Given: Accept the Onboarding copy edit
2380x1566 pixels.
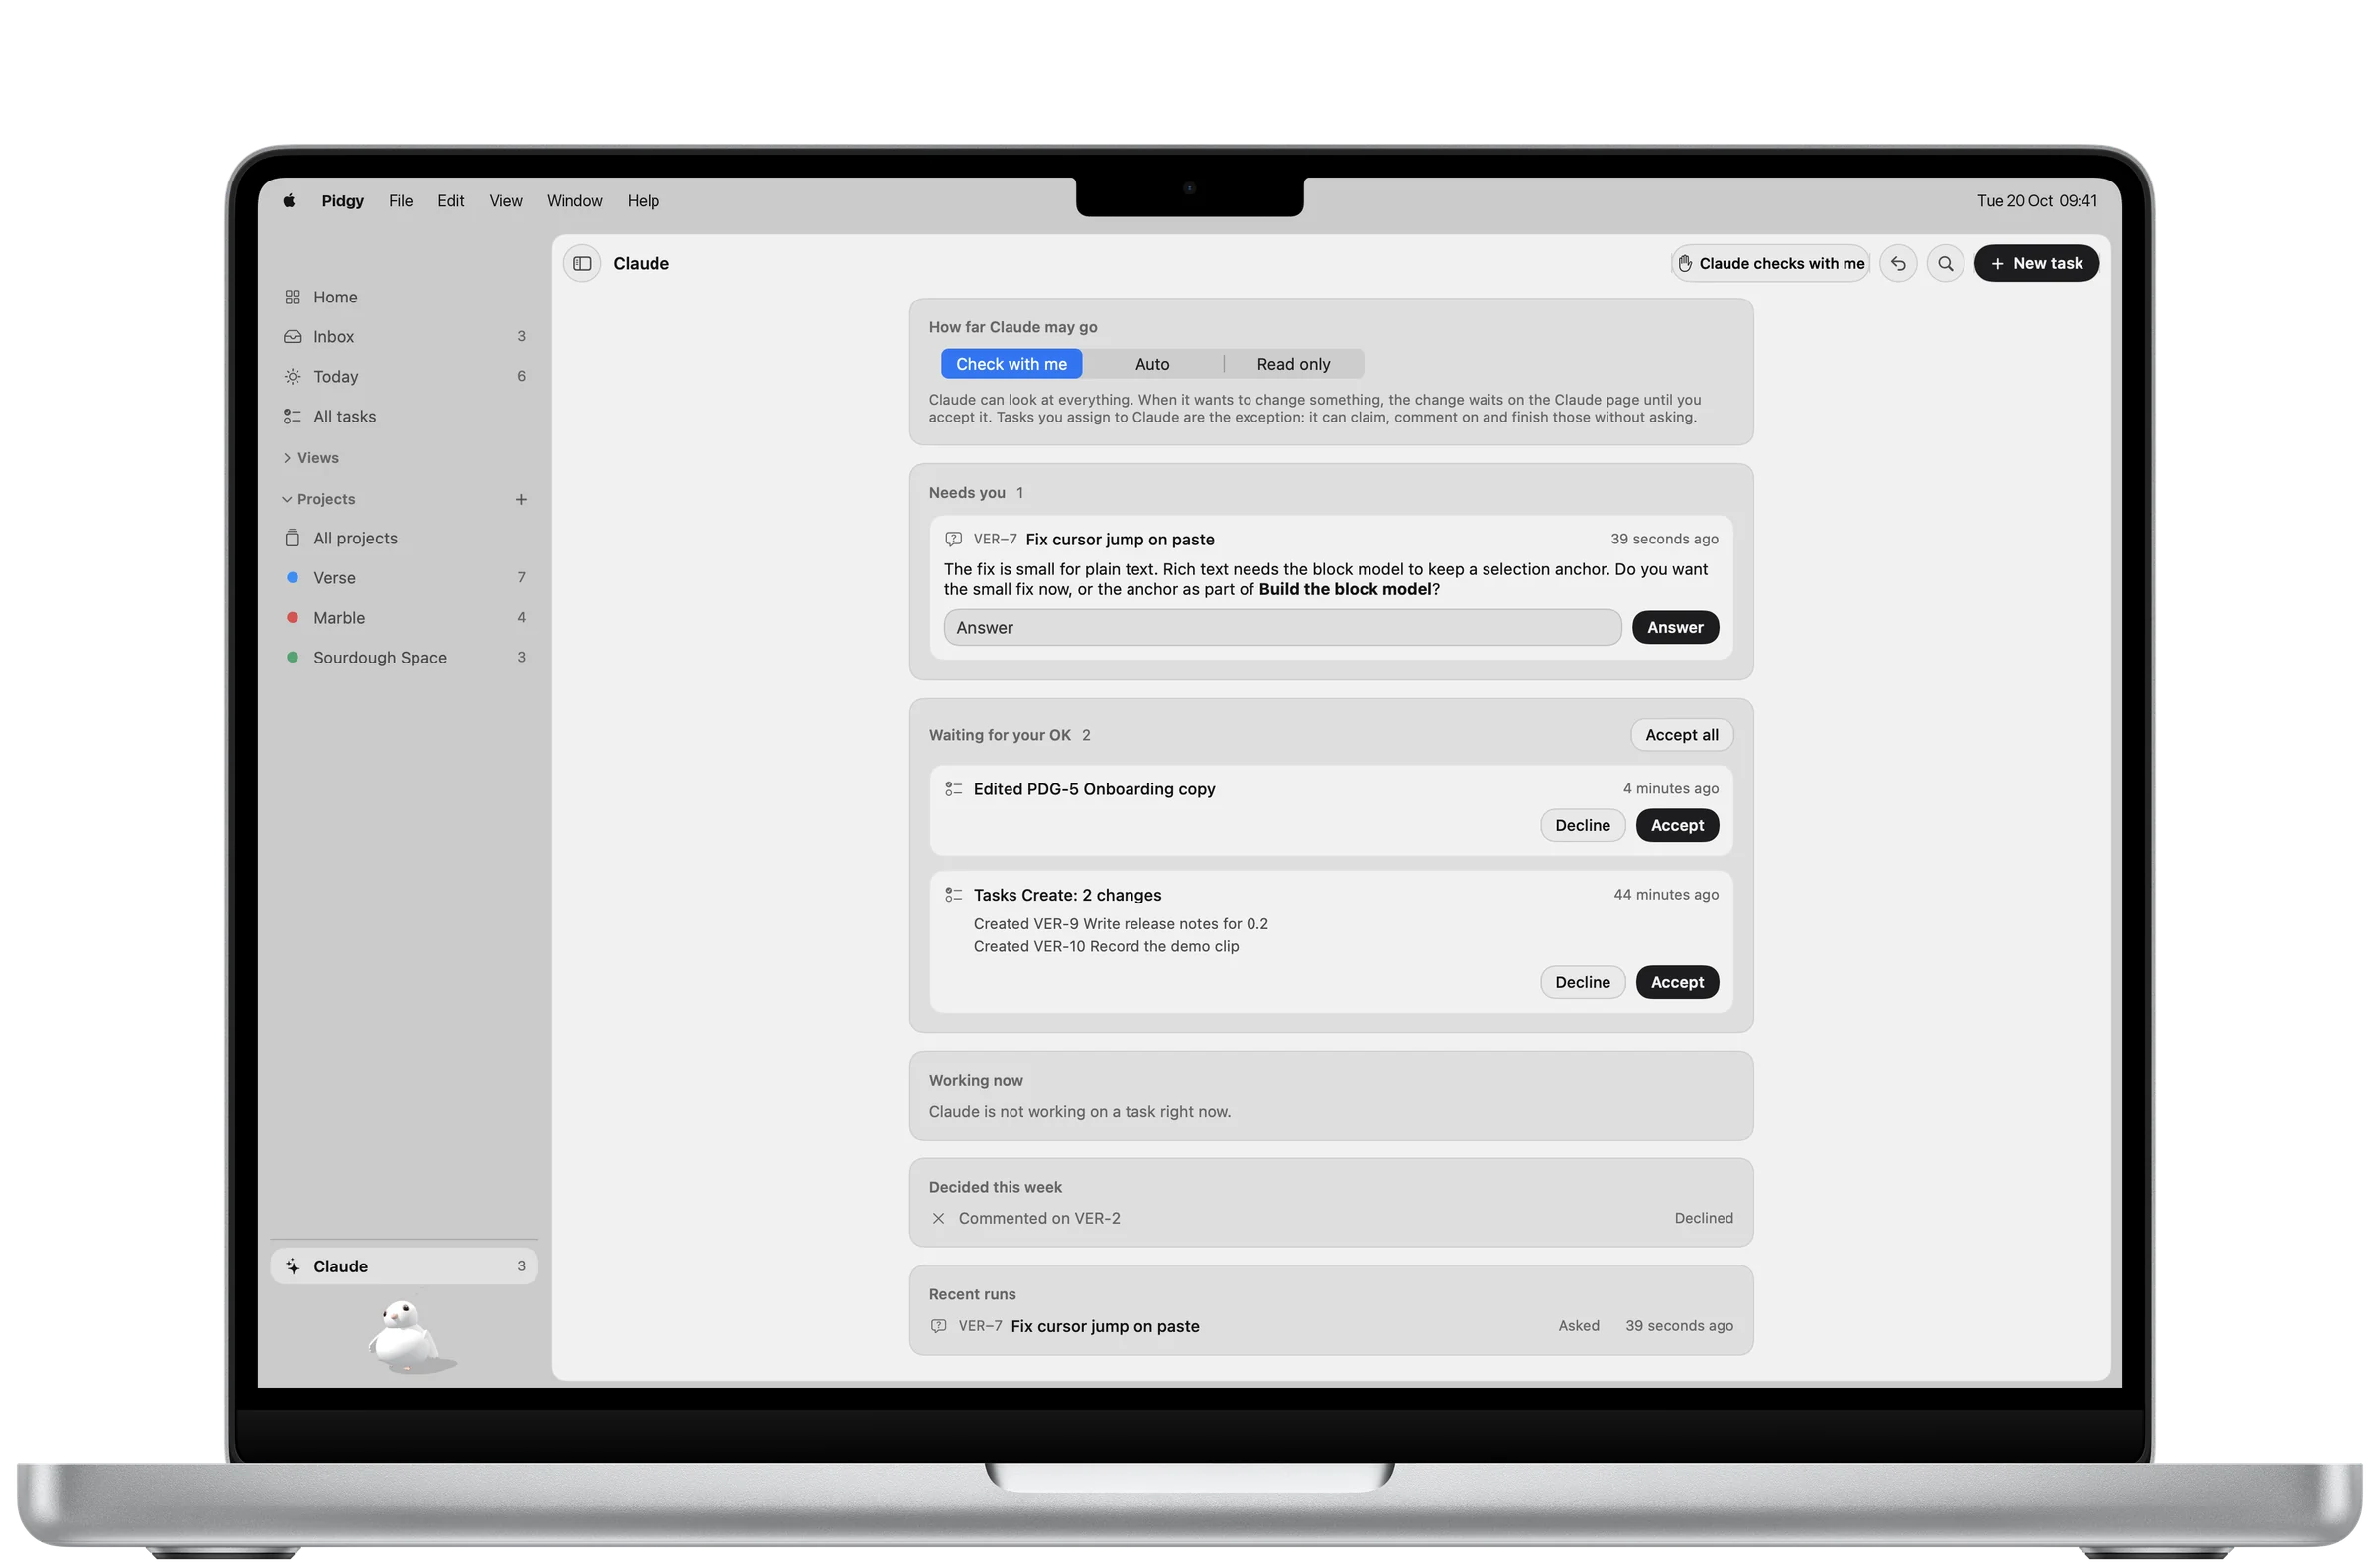Looking at the screenshot, I should point(1677,826).
